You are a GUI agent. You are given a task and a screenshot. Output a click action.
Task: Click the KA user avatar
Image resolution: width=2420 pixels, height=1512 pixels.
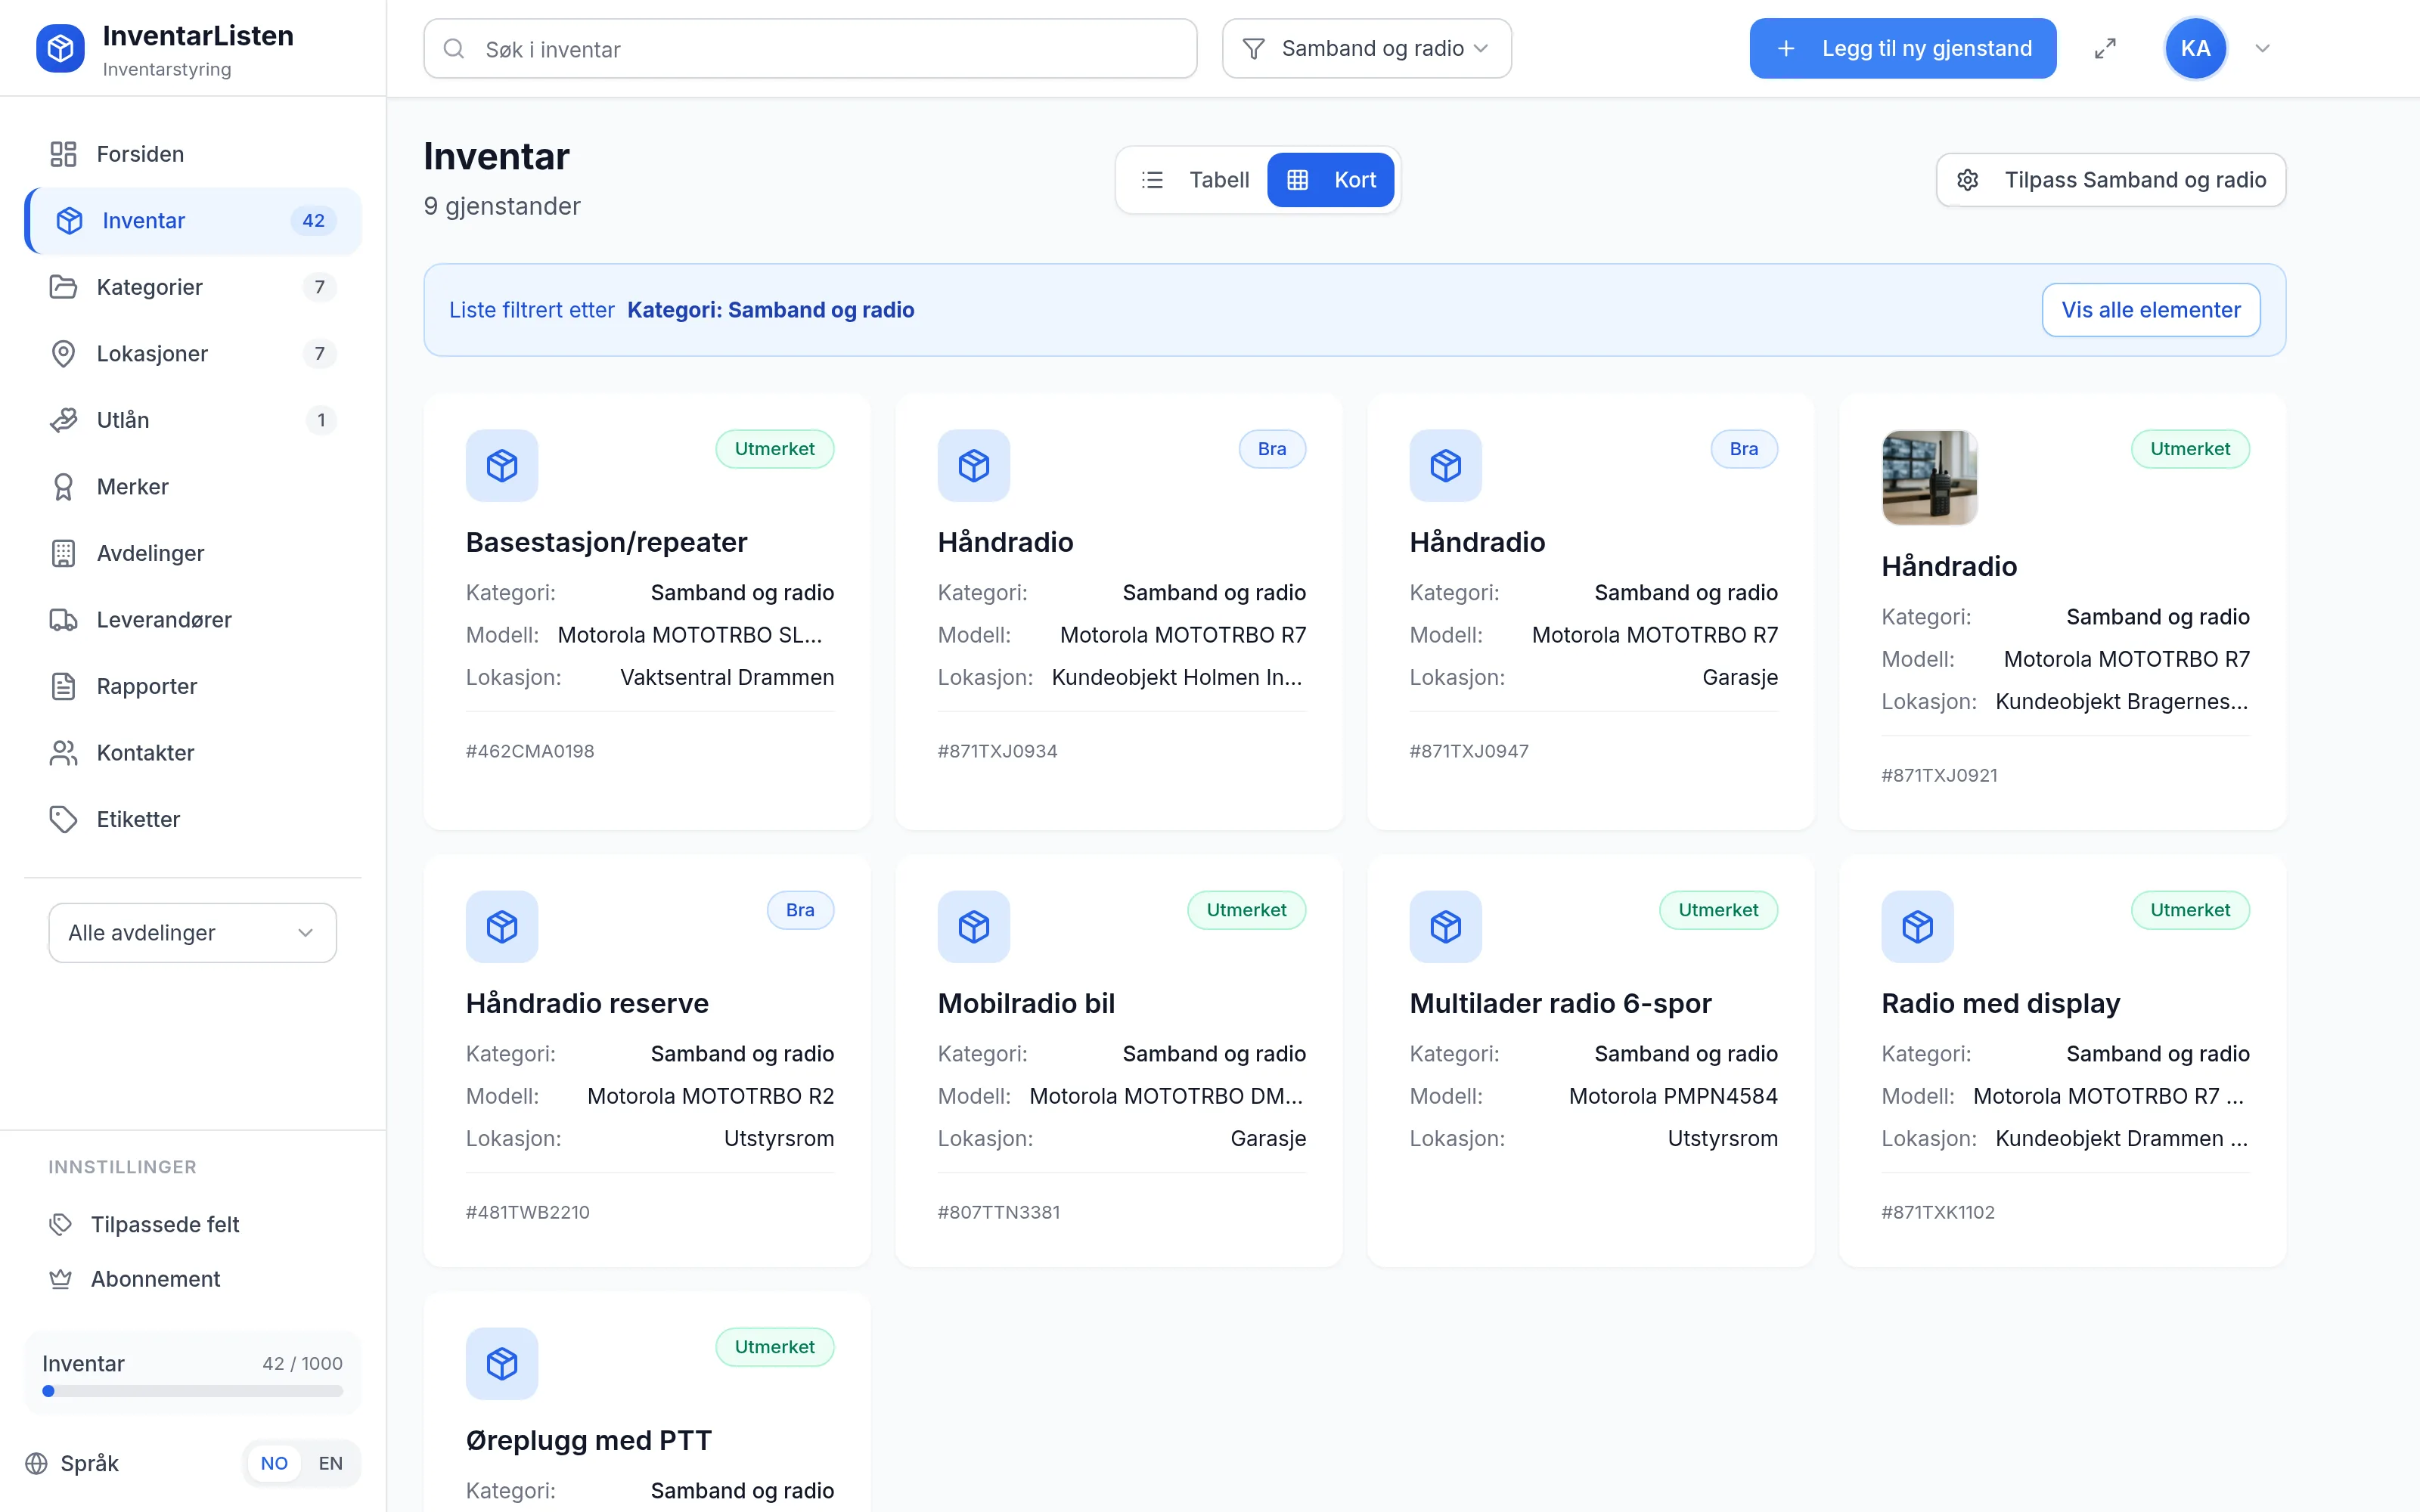point(2195,48)
